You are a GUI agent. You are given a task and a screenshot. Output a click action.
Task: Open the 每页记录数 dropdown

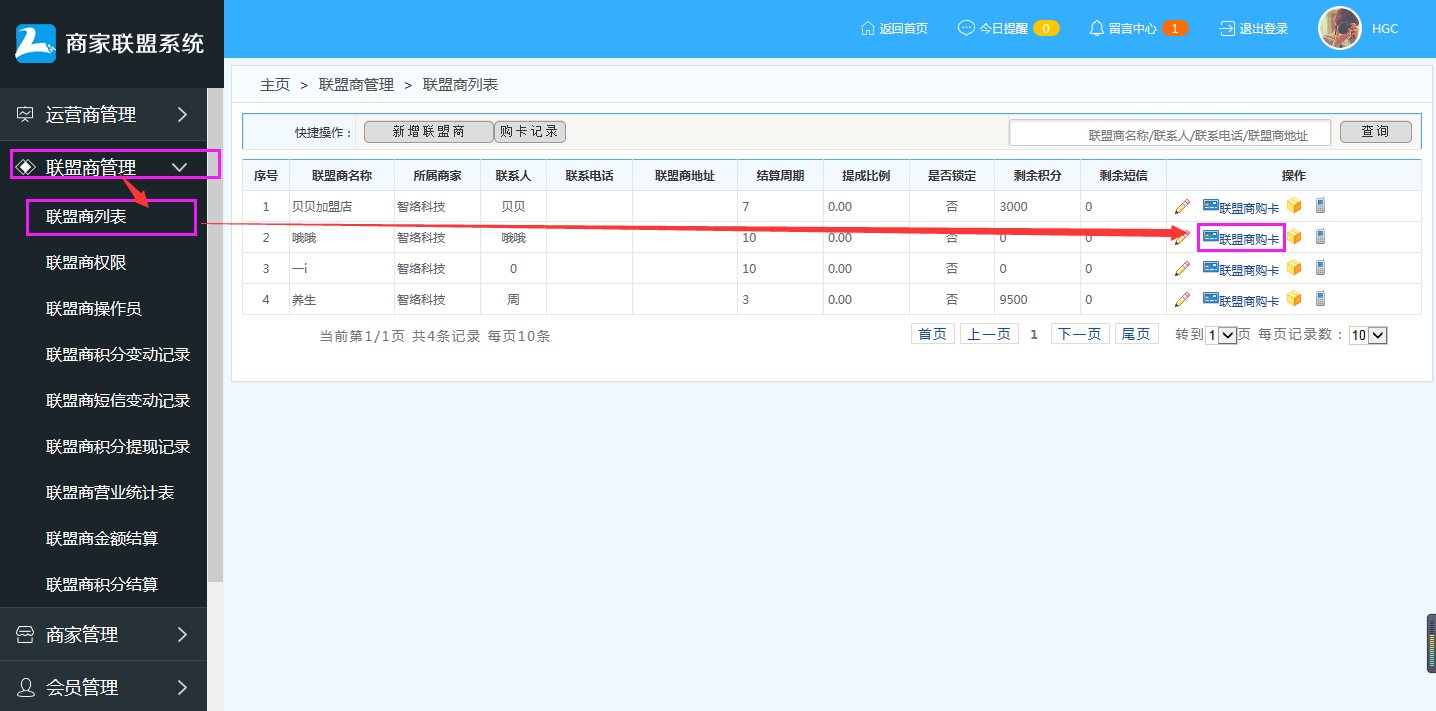click(x=1368, y=336)
